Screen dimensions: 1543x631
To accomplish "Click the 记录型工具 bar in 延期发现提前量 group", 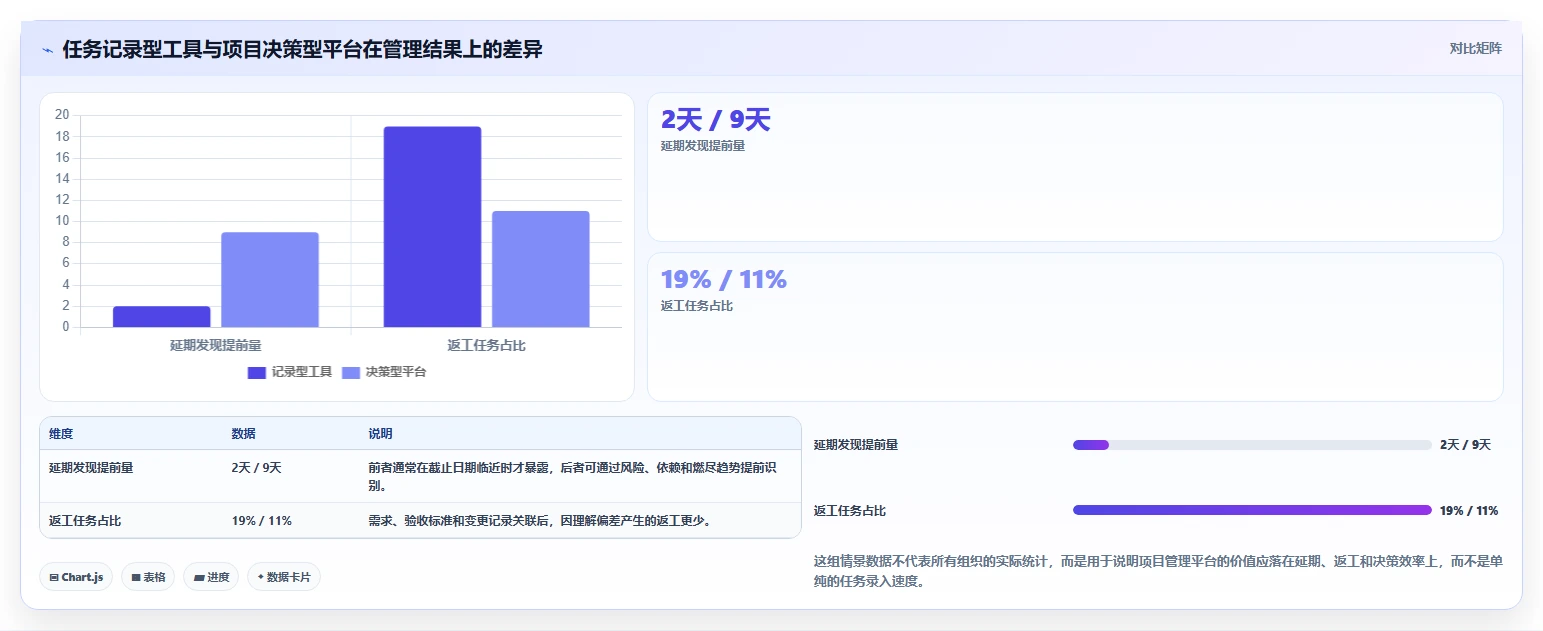I will 162,317.
